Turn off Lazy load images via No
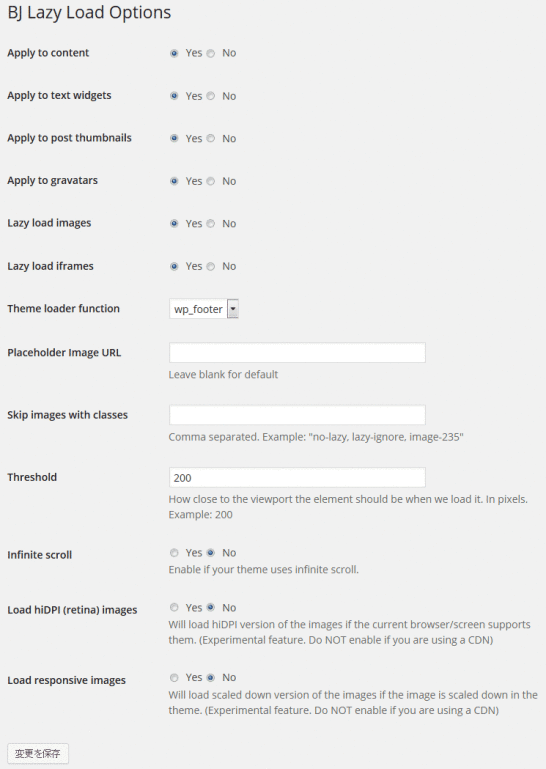 click(211, 224)
